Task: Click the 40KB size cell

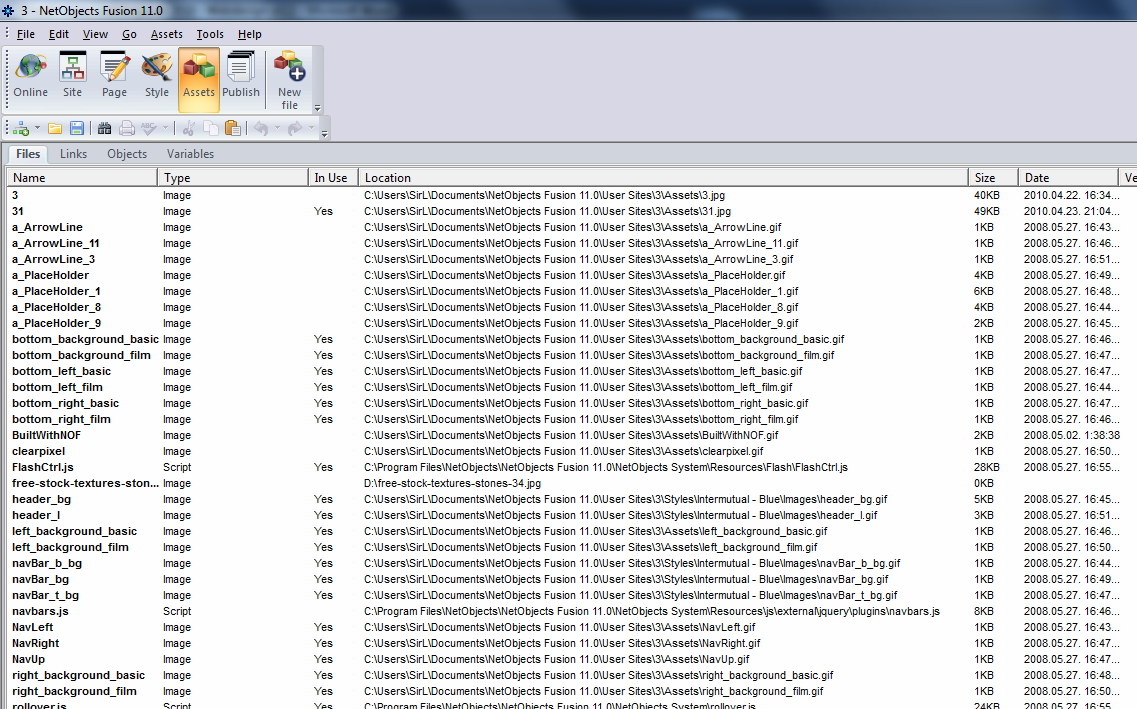Action: (987, 195)
